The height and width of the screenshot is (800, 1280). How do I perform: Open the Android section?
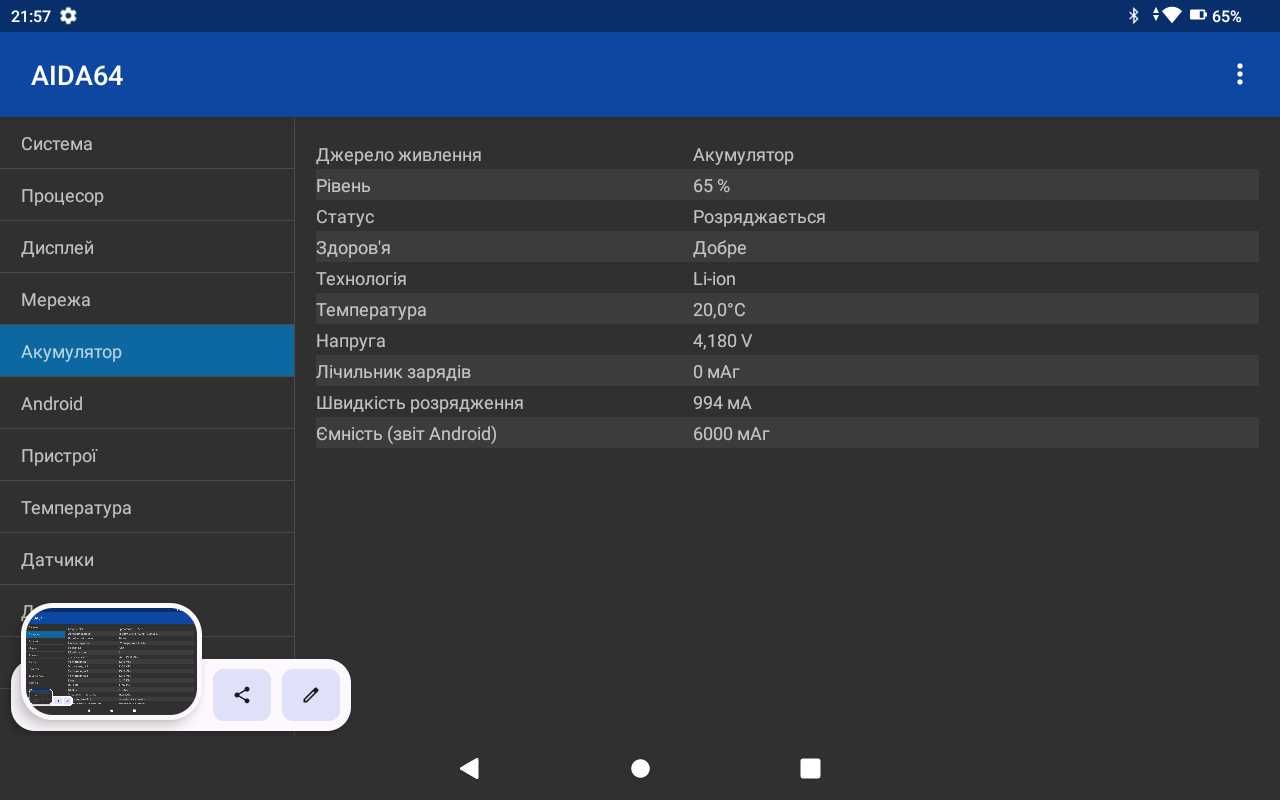tap(147, 403)
